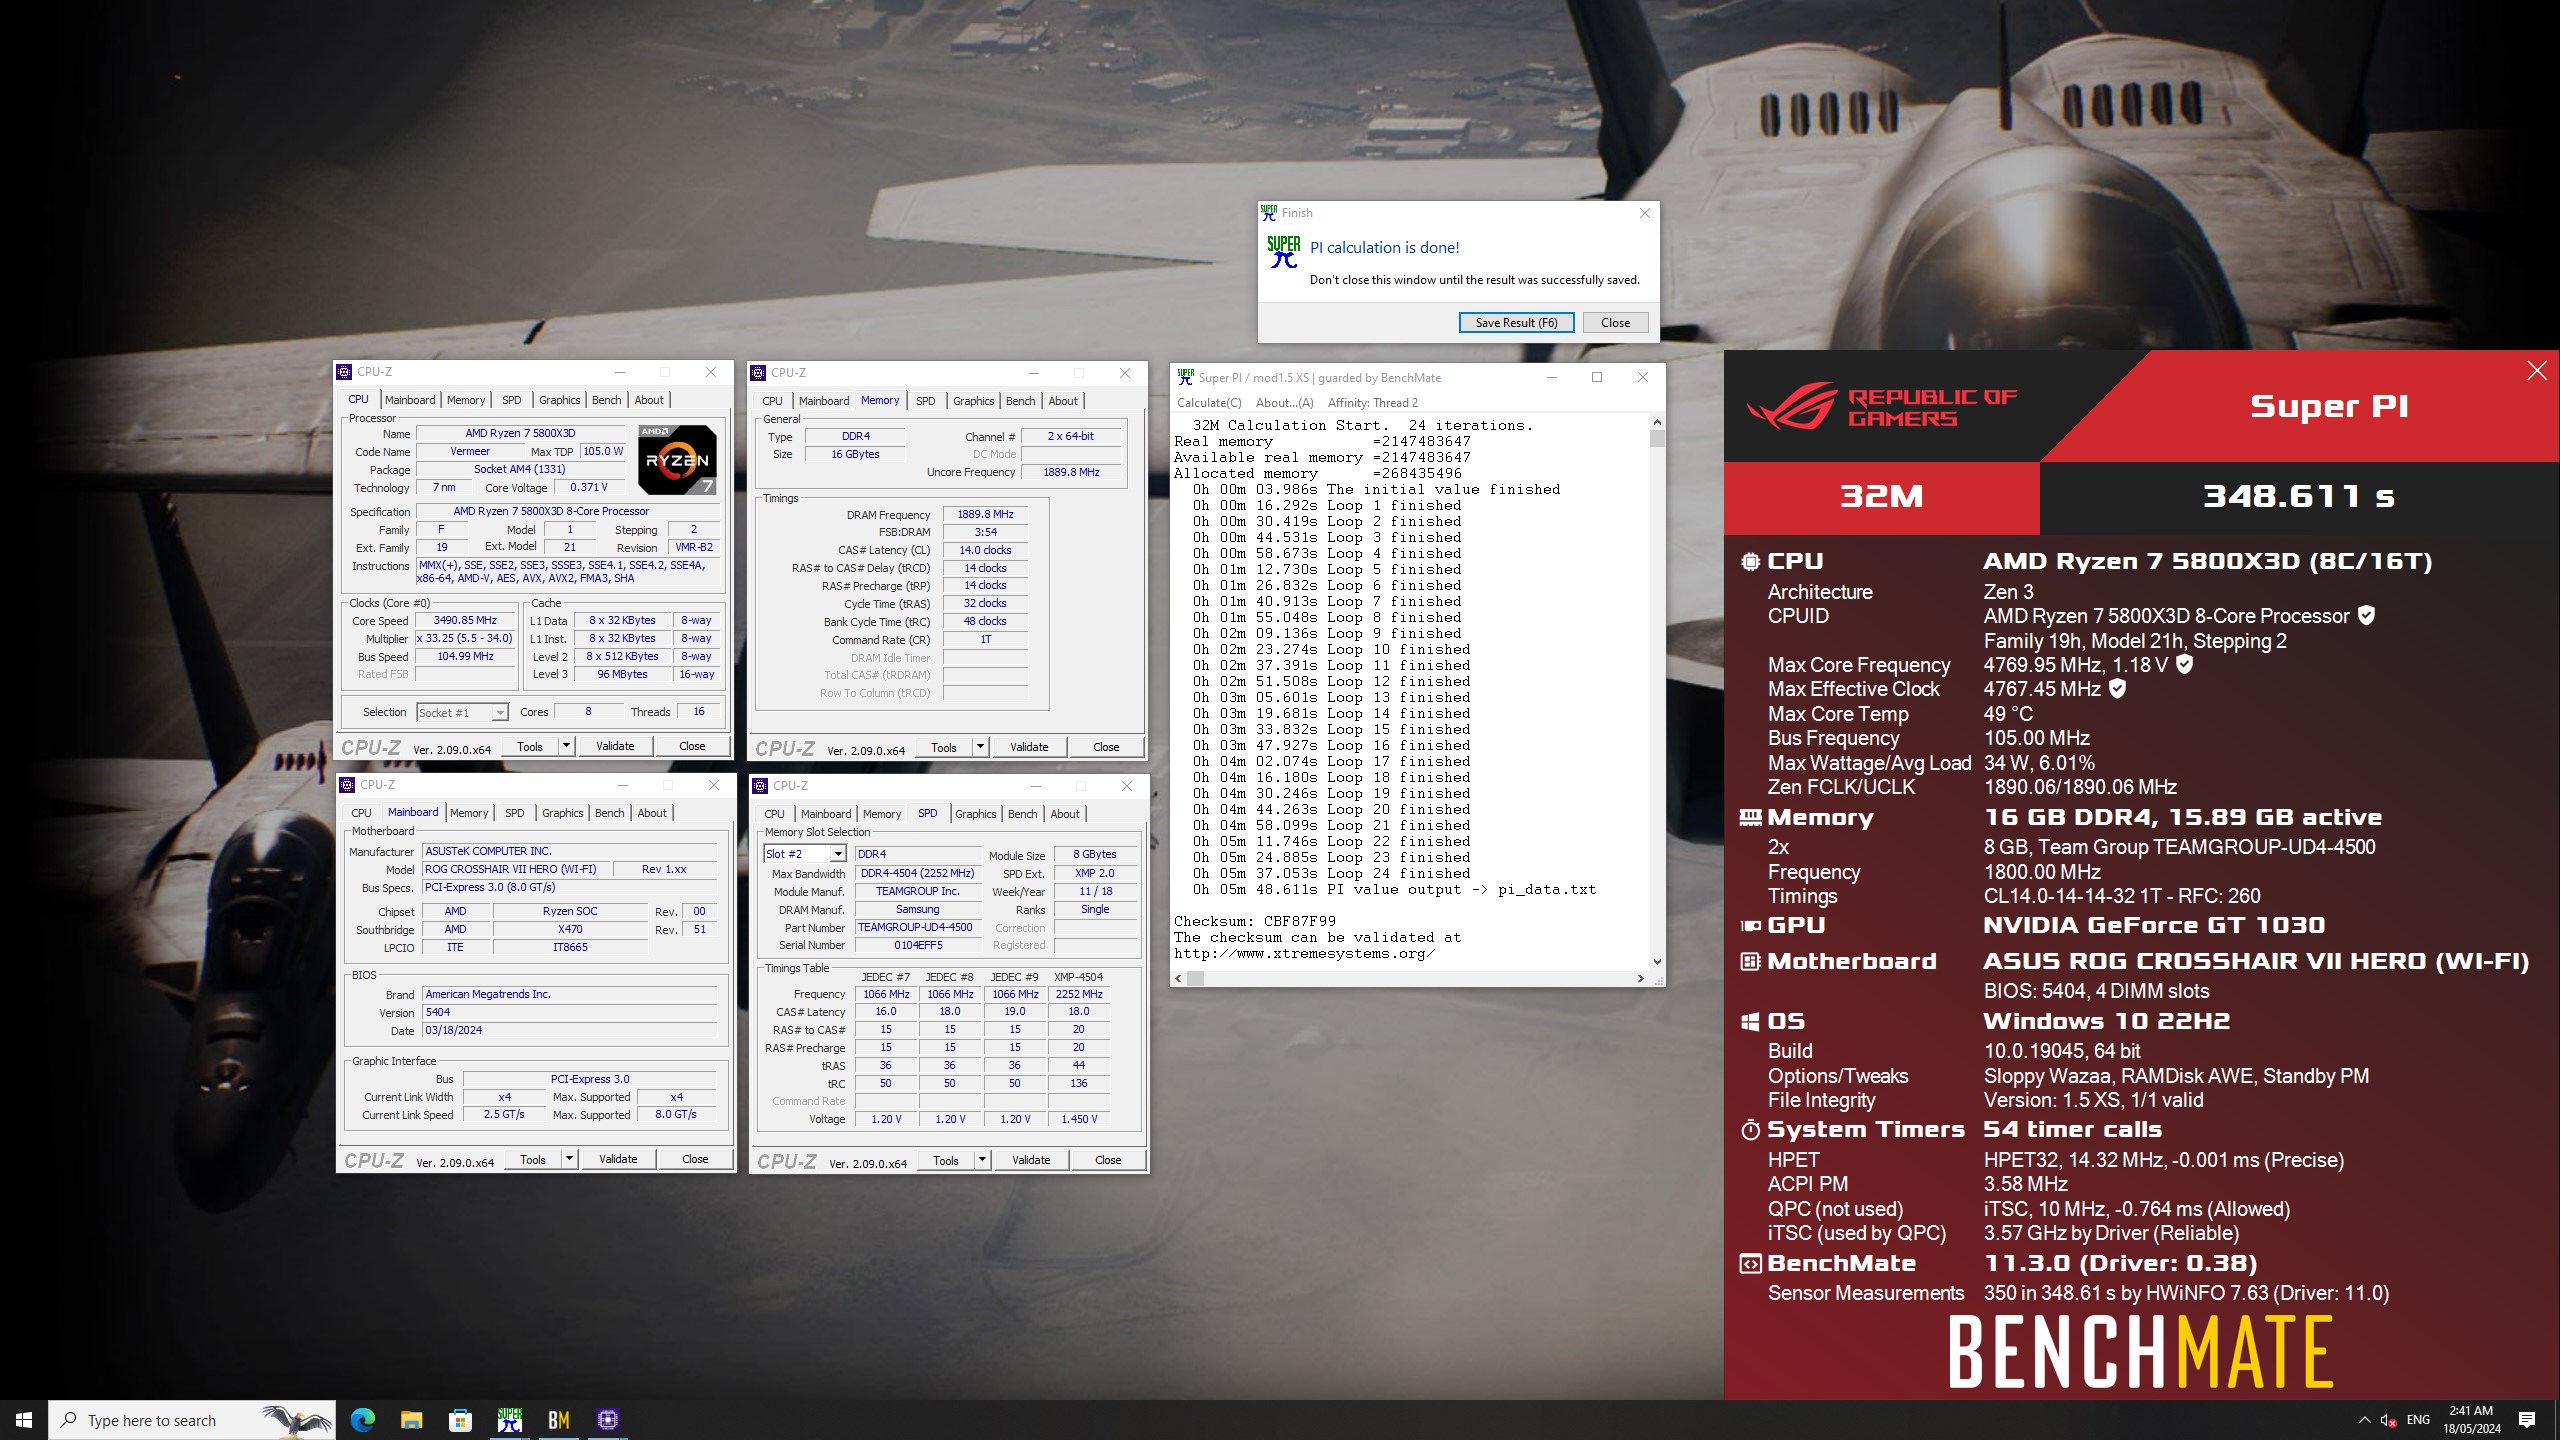This screenshot has width=2560, height=1440.
Task: Close the Finish dialog via Close button
Action: [x=1615, y=322]
